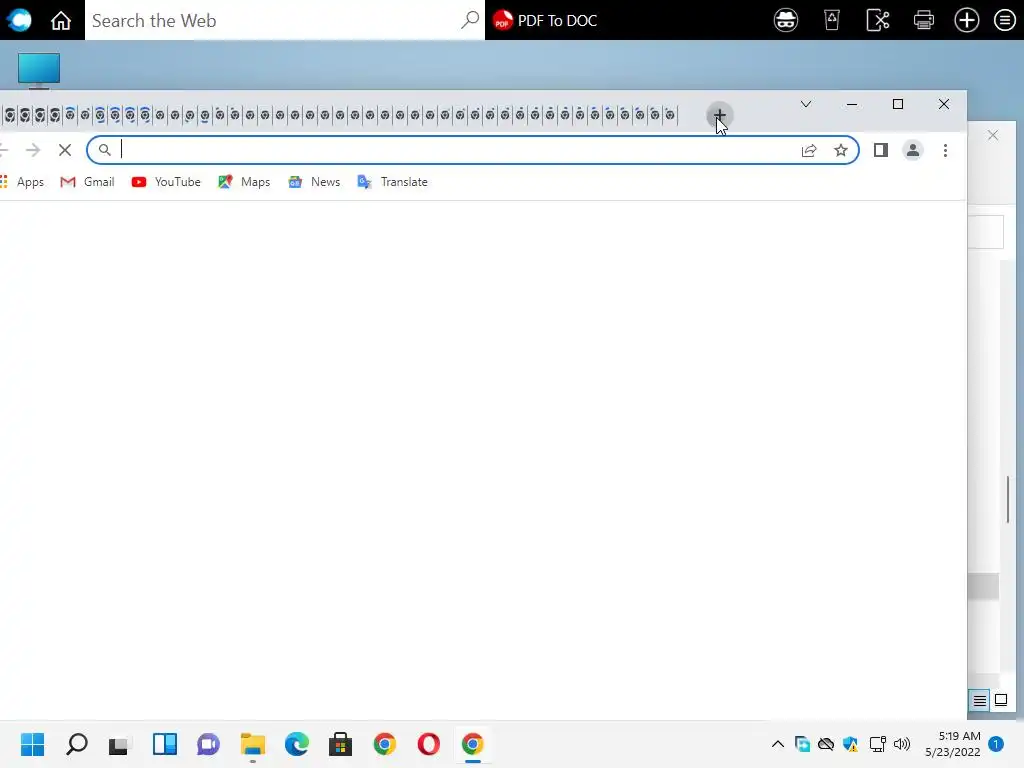This screenshot has width=1024, height=768.
Task: Open the hamburger menu in top bar
Action: point(1004,20)
